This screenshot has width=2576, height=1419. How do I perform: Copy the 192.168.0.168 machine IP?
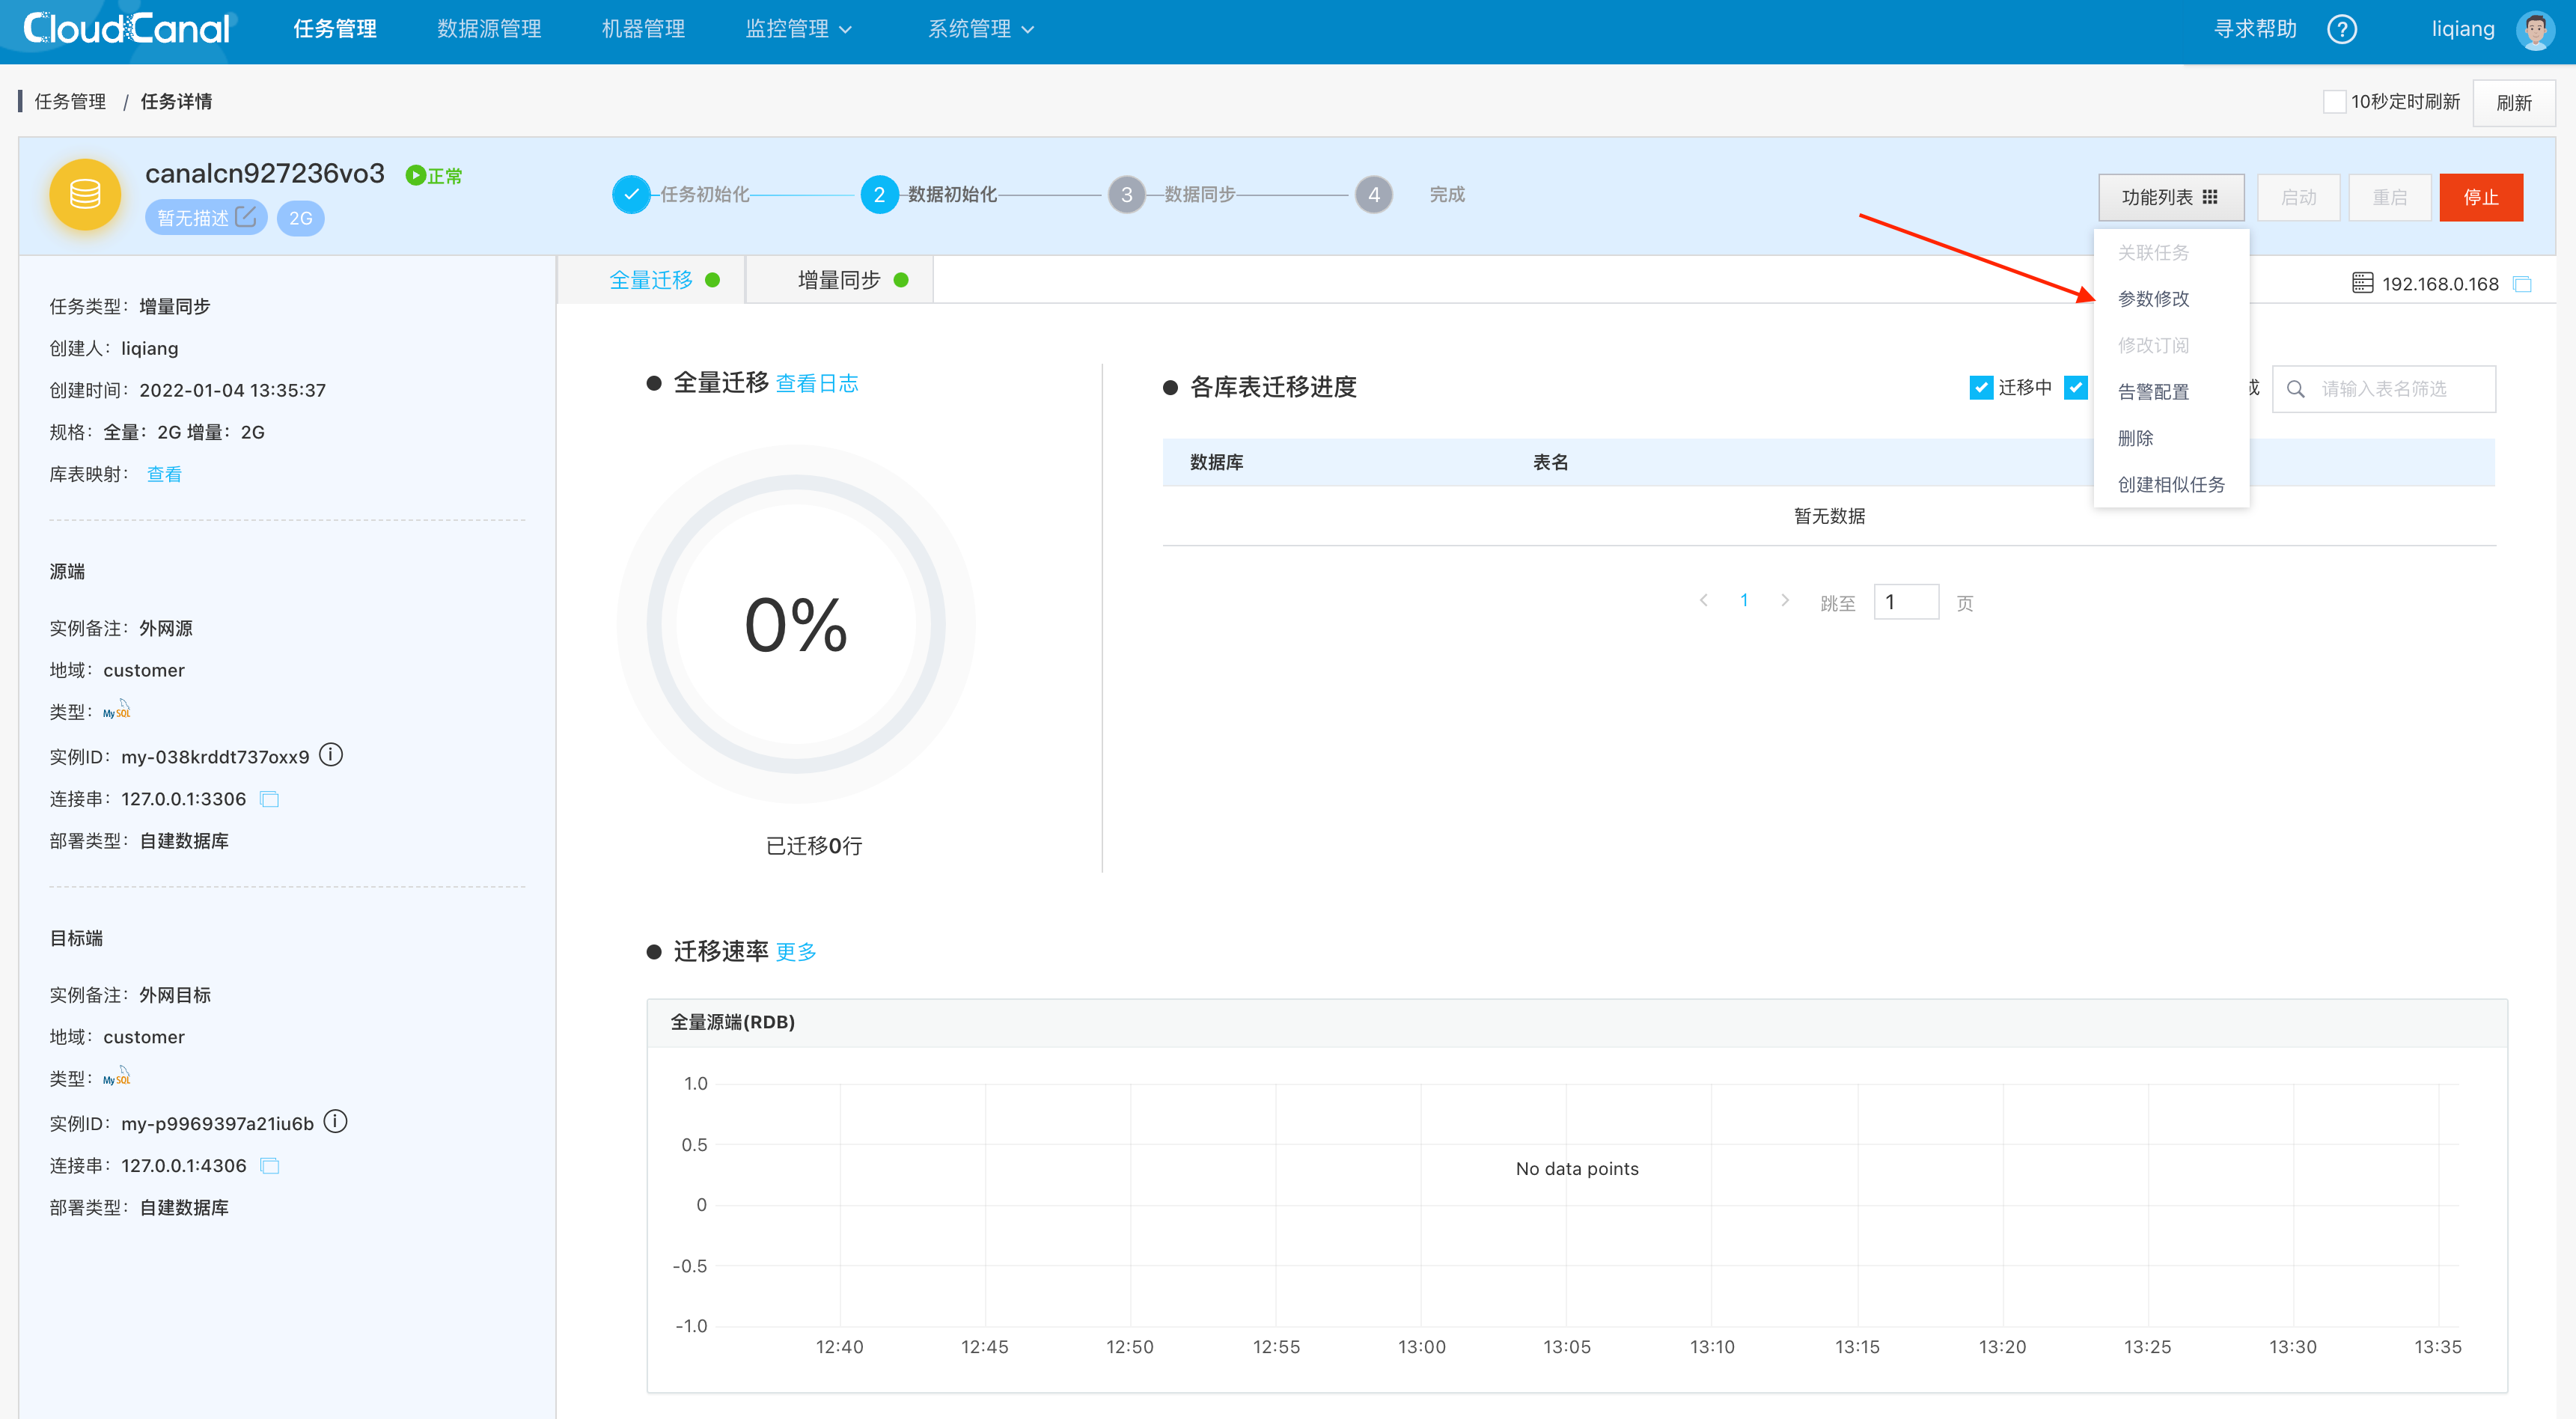pos(2522,284)
